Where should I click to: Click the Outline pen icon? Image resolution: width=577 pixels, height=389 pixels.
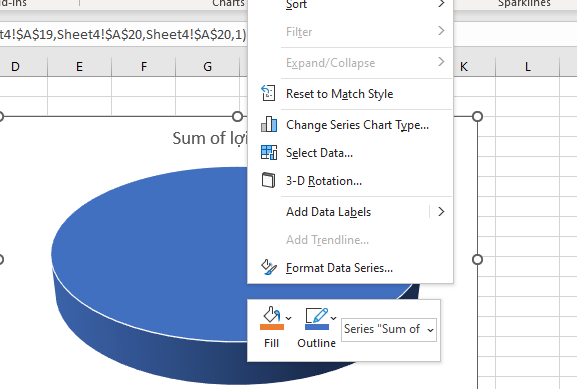(316, 315)
